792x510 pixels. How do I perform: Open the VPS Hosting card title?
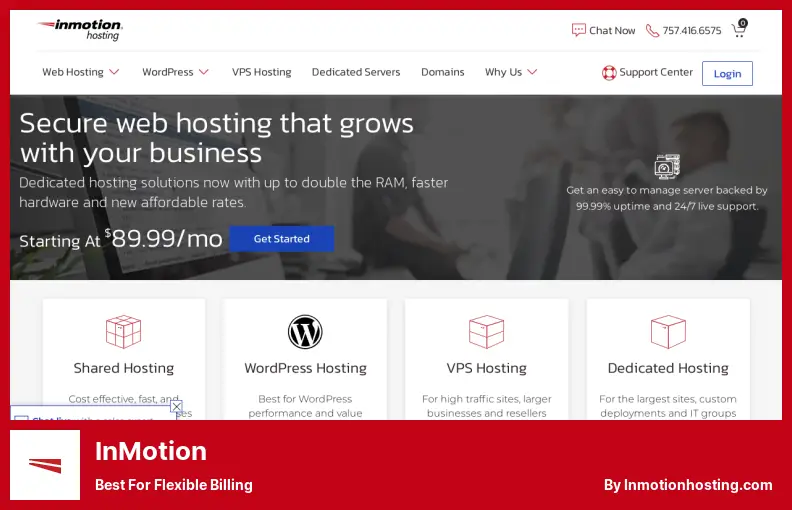click(x=486, y=368)
